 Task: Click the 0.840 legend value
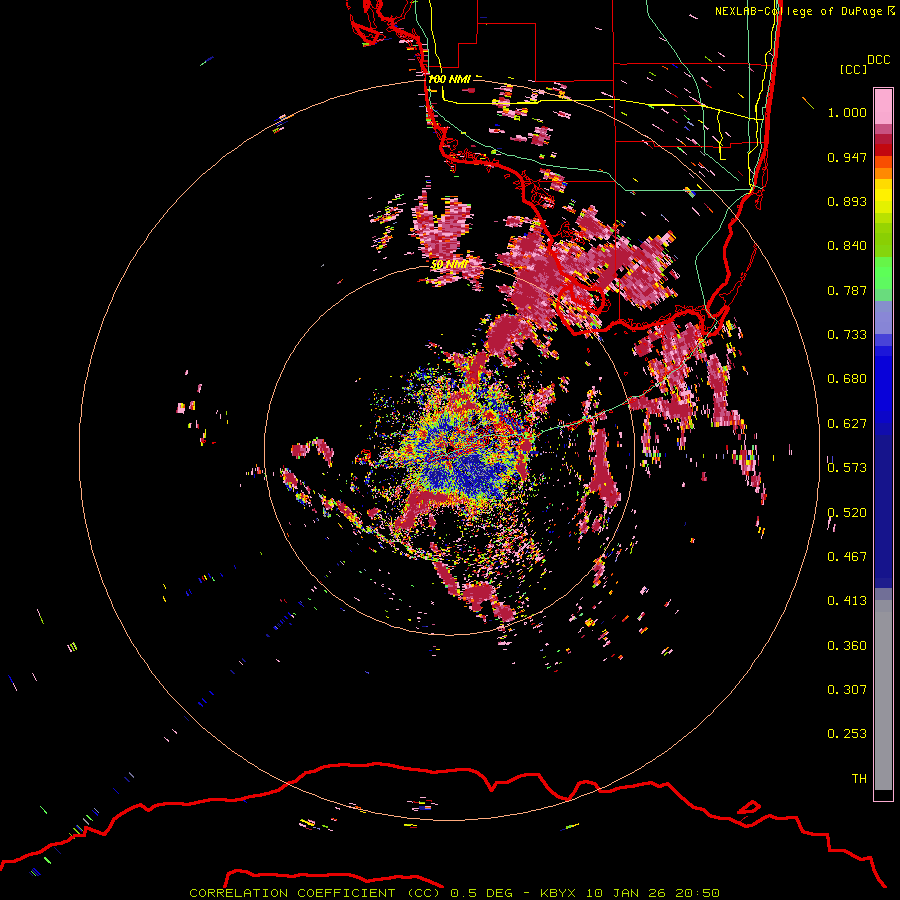click(847, 246)
